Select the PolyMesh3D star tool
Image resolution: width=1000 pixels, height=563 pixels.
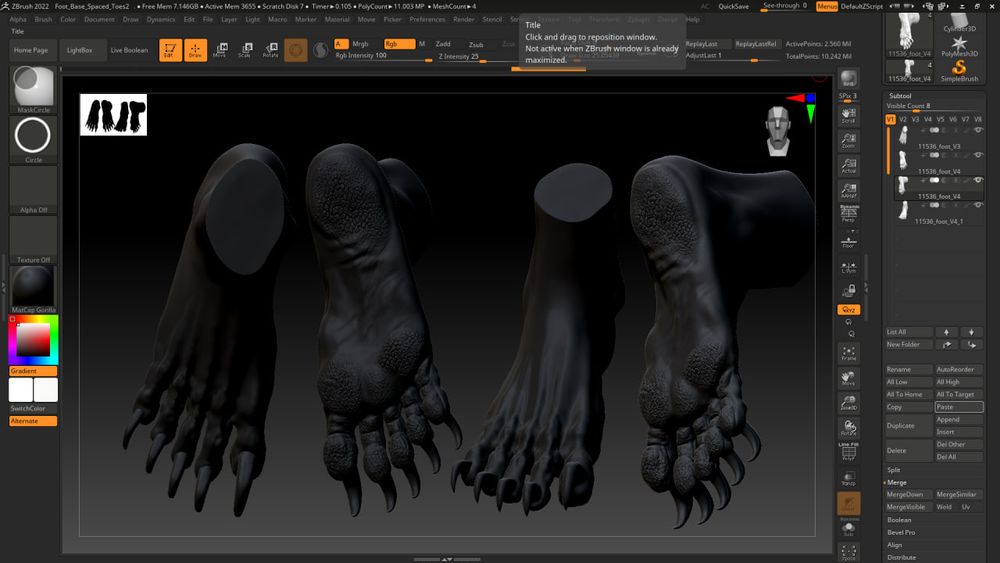(959, 46)
